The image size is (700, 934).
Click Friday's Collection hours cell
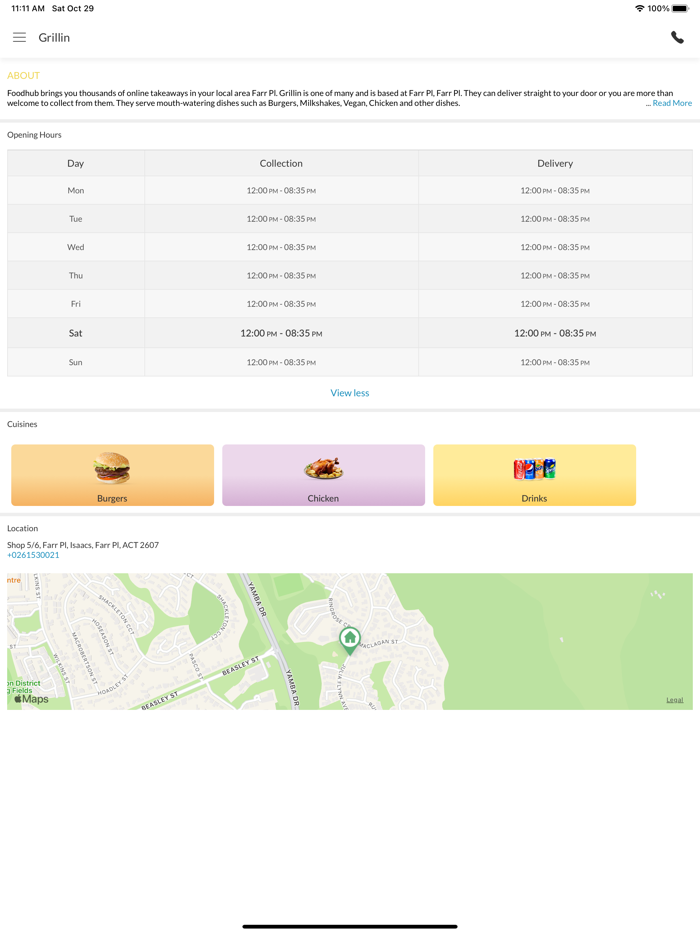point(281,304)
